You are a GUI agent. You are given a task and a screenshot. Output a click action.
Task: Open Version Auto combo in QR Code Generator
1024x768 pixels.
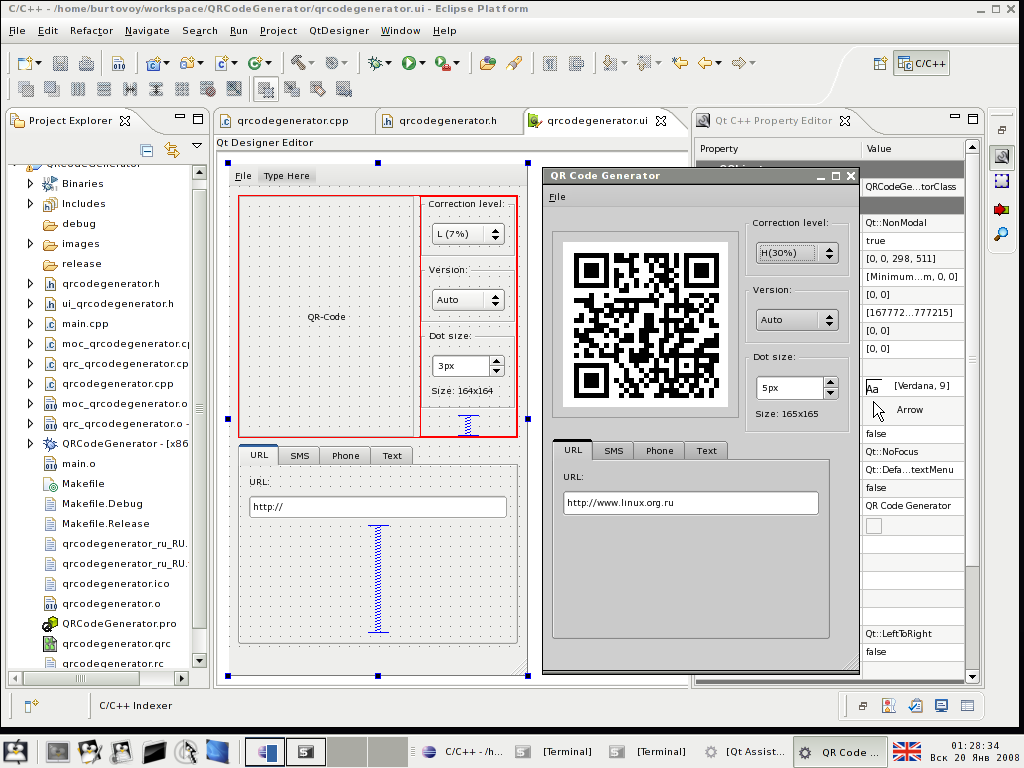(797, 320)
